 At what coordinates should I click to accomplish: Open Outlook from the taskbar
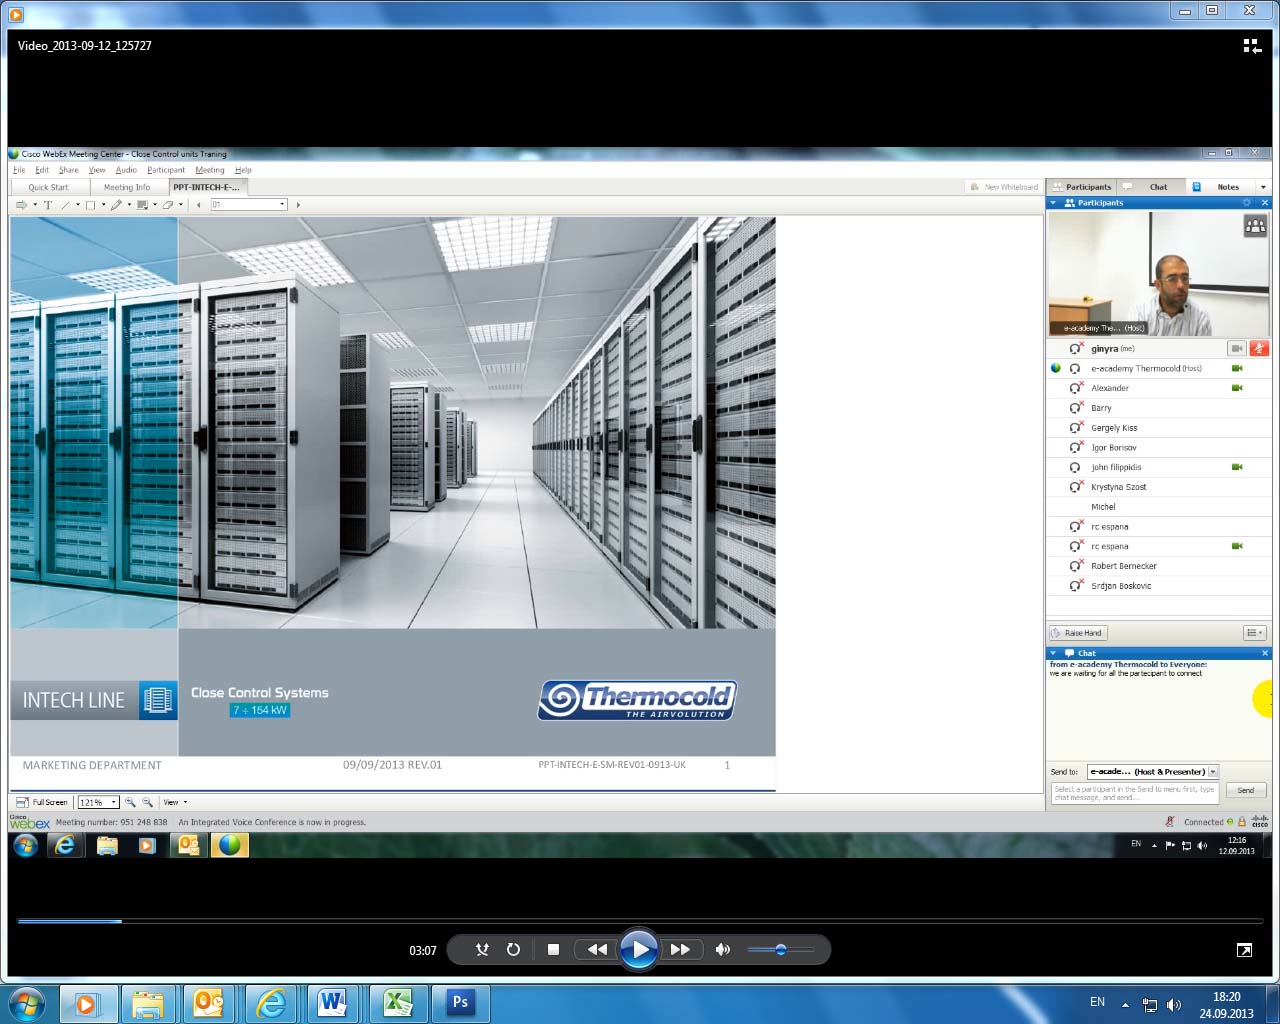point(209,1003)
